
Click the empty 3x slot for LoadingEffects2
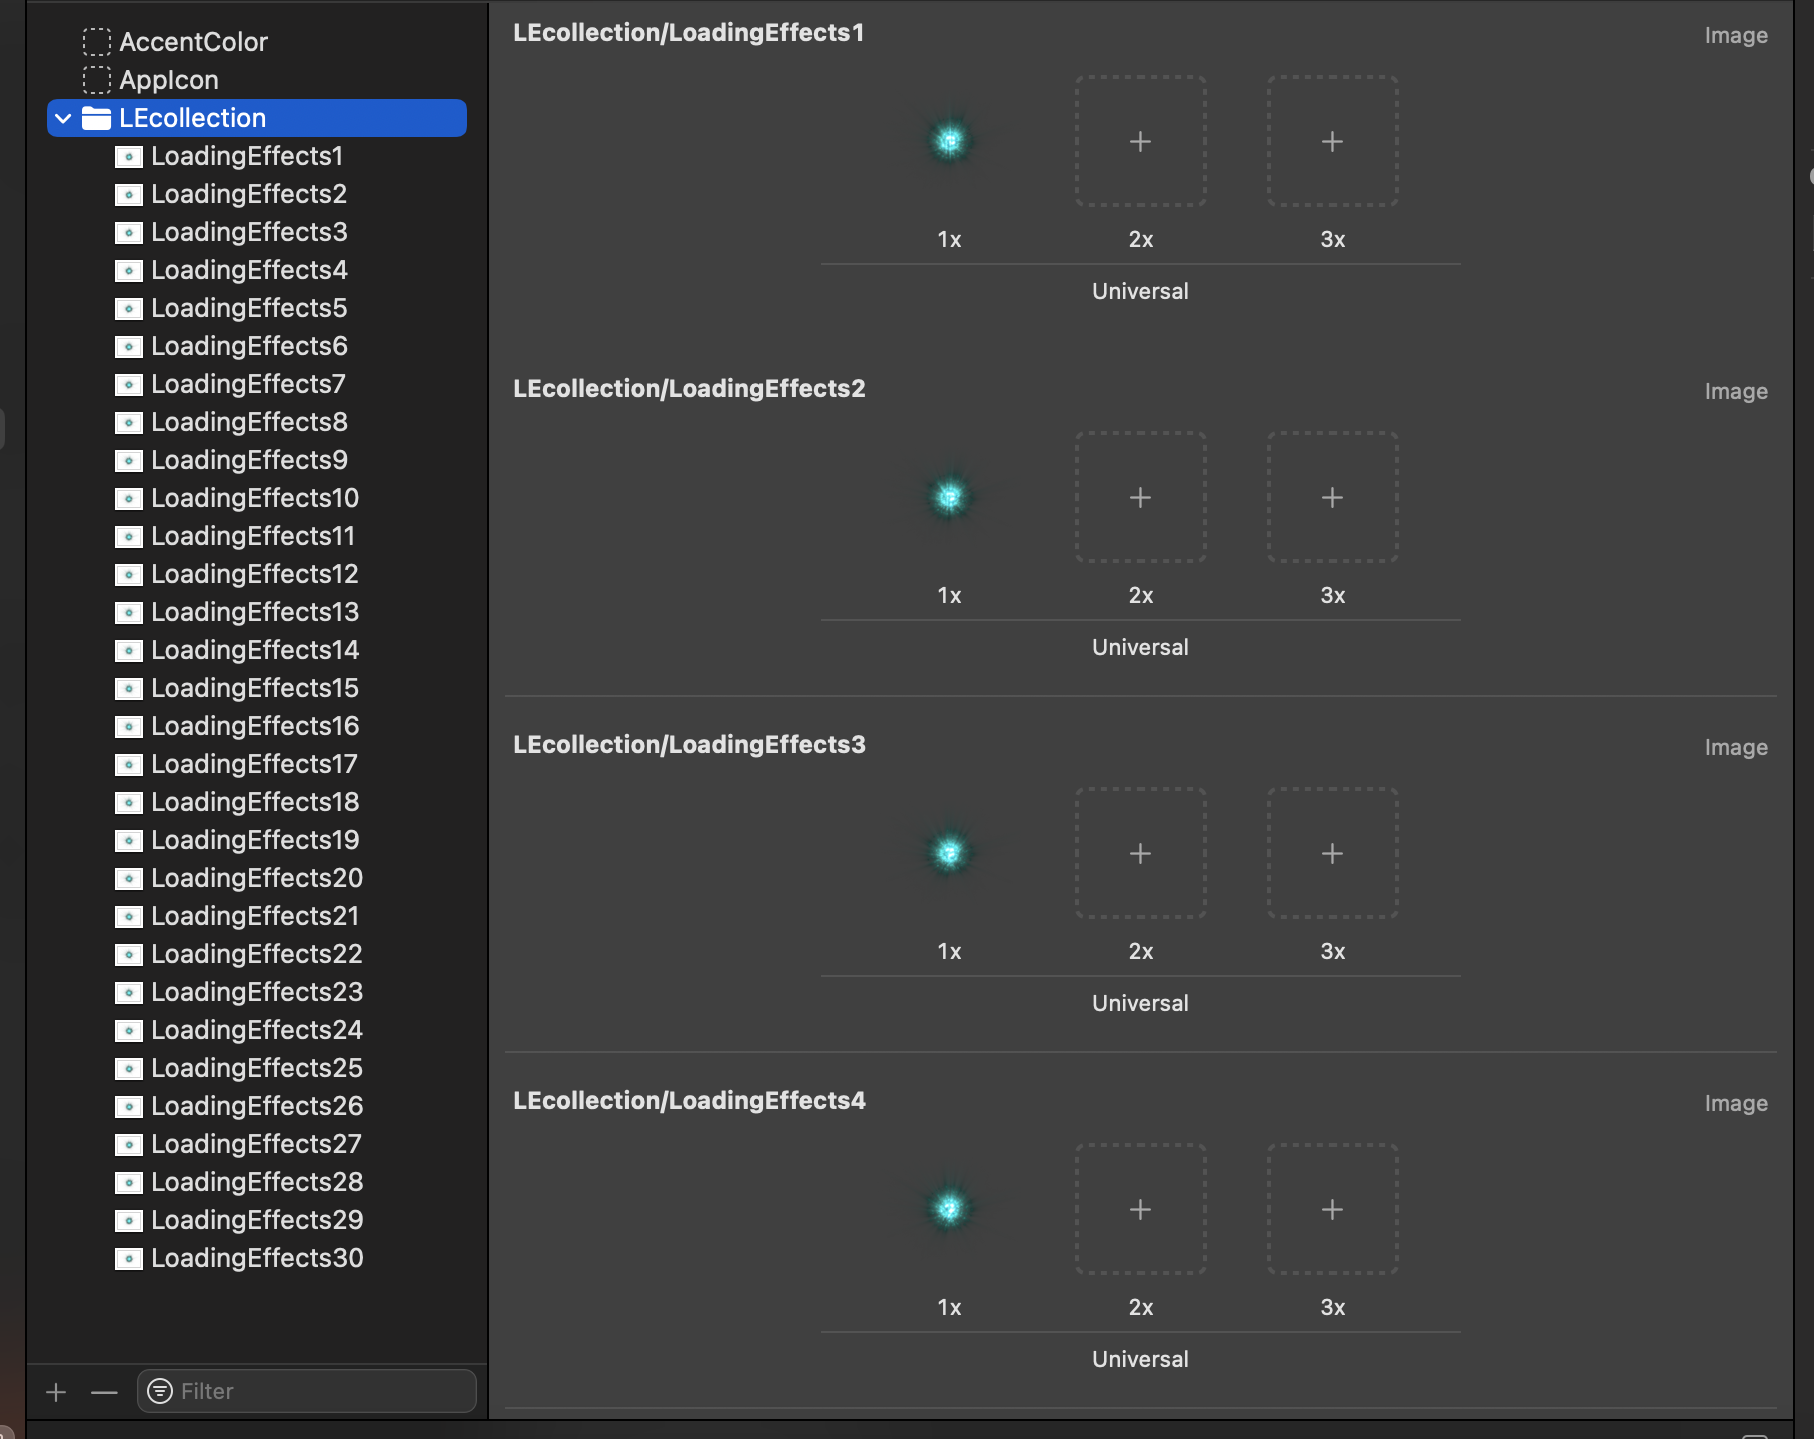1333,497
